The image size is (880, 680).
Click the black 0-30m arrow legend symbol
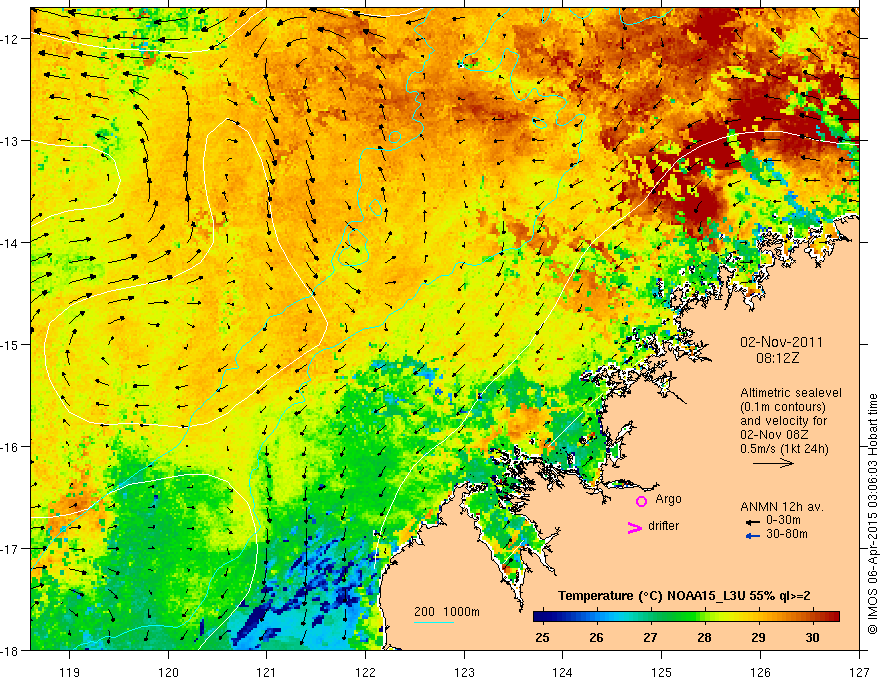click(752, 522)
